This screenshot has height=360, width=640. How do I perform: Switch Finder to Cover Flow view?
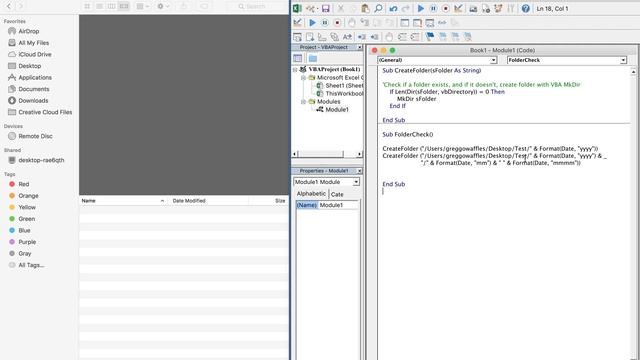(124, 6)
